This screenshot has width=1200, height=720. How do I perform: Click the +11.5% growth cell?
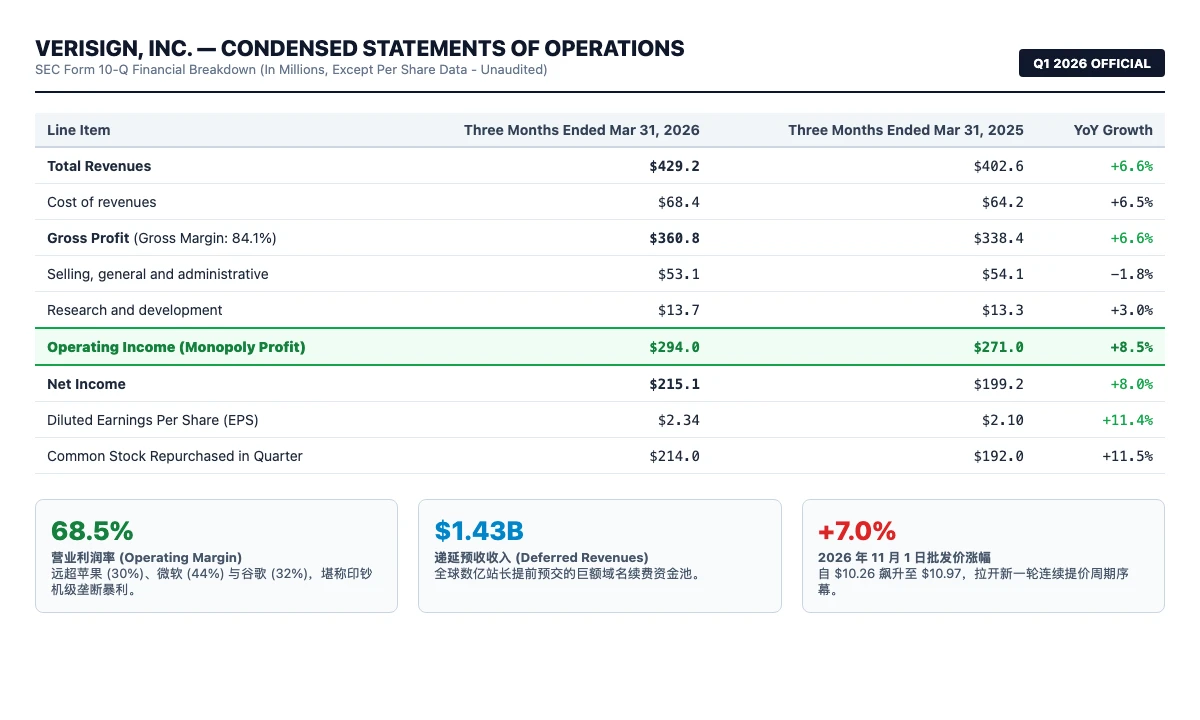coord(1127,456)
